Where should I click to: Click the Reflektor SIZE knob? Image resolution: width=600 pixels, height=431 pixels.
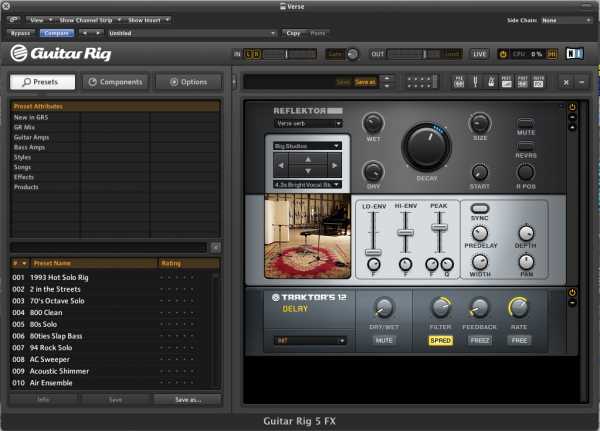coord(480,123)
